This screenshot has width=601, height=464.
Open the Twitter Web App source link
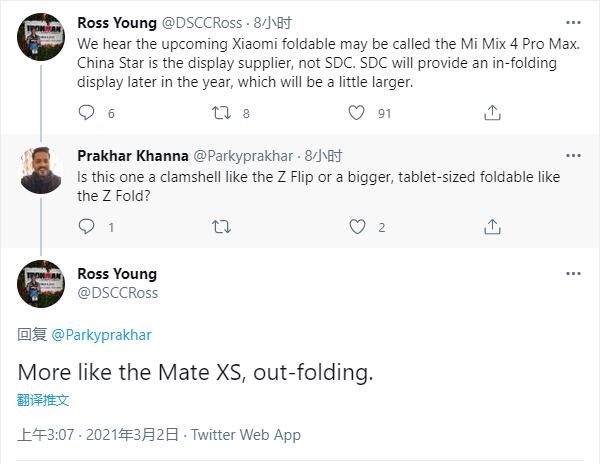pyautogui.click(x=245, y=435)
